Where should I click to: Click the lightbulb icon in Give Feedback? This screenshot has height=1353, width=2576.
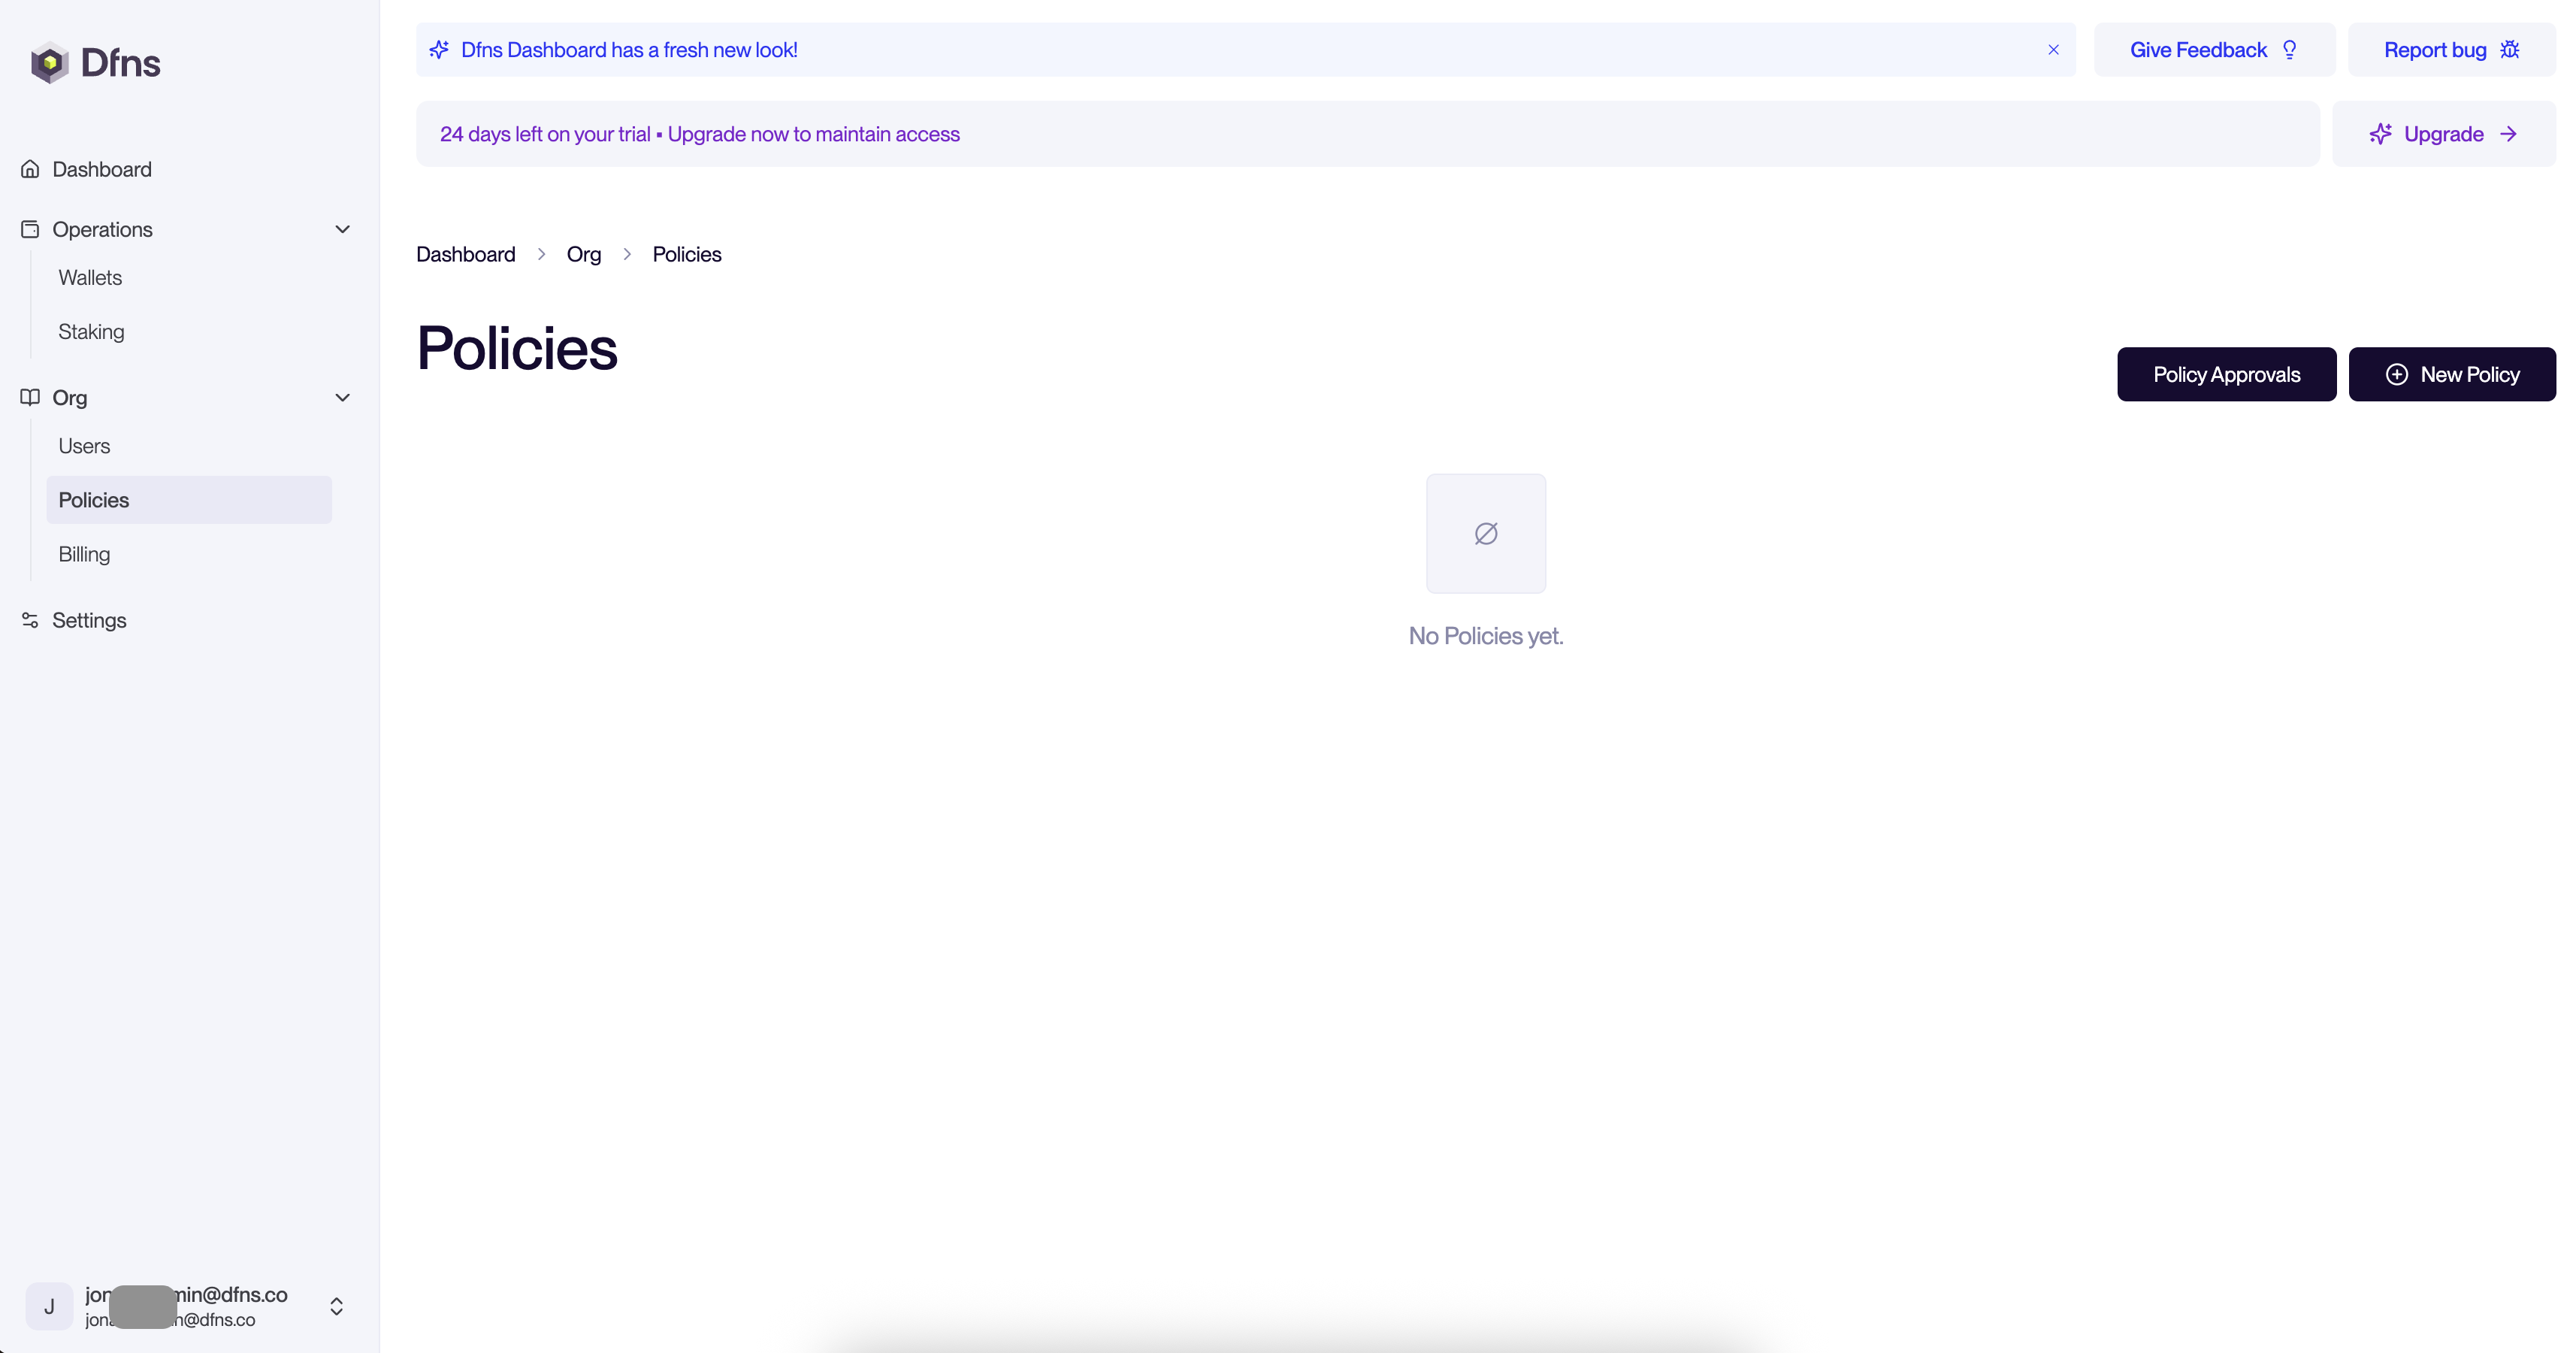point(2289,50)
